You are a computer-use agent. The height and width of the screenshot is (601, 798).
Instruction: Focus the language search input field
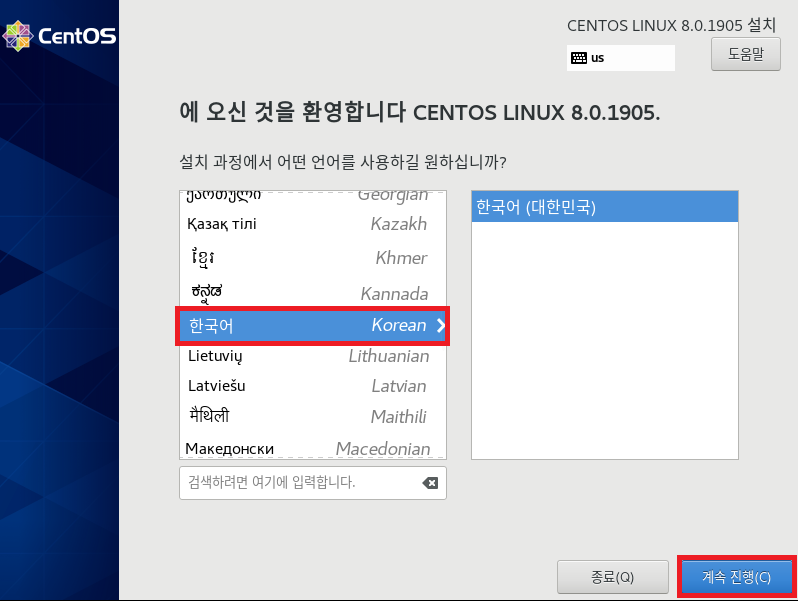(x=312, y=483)
